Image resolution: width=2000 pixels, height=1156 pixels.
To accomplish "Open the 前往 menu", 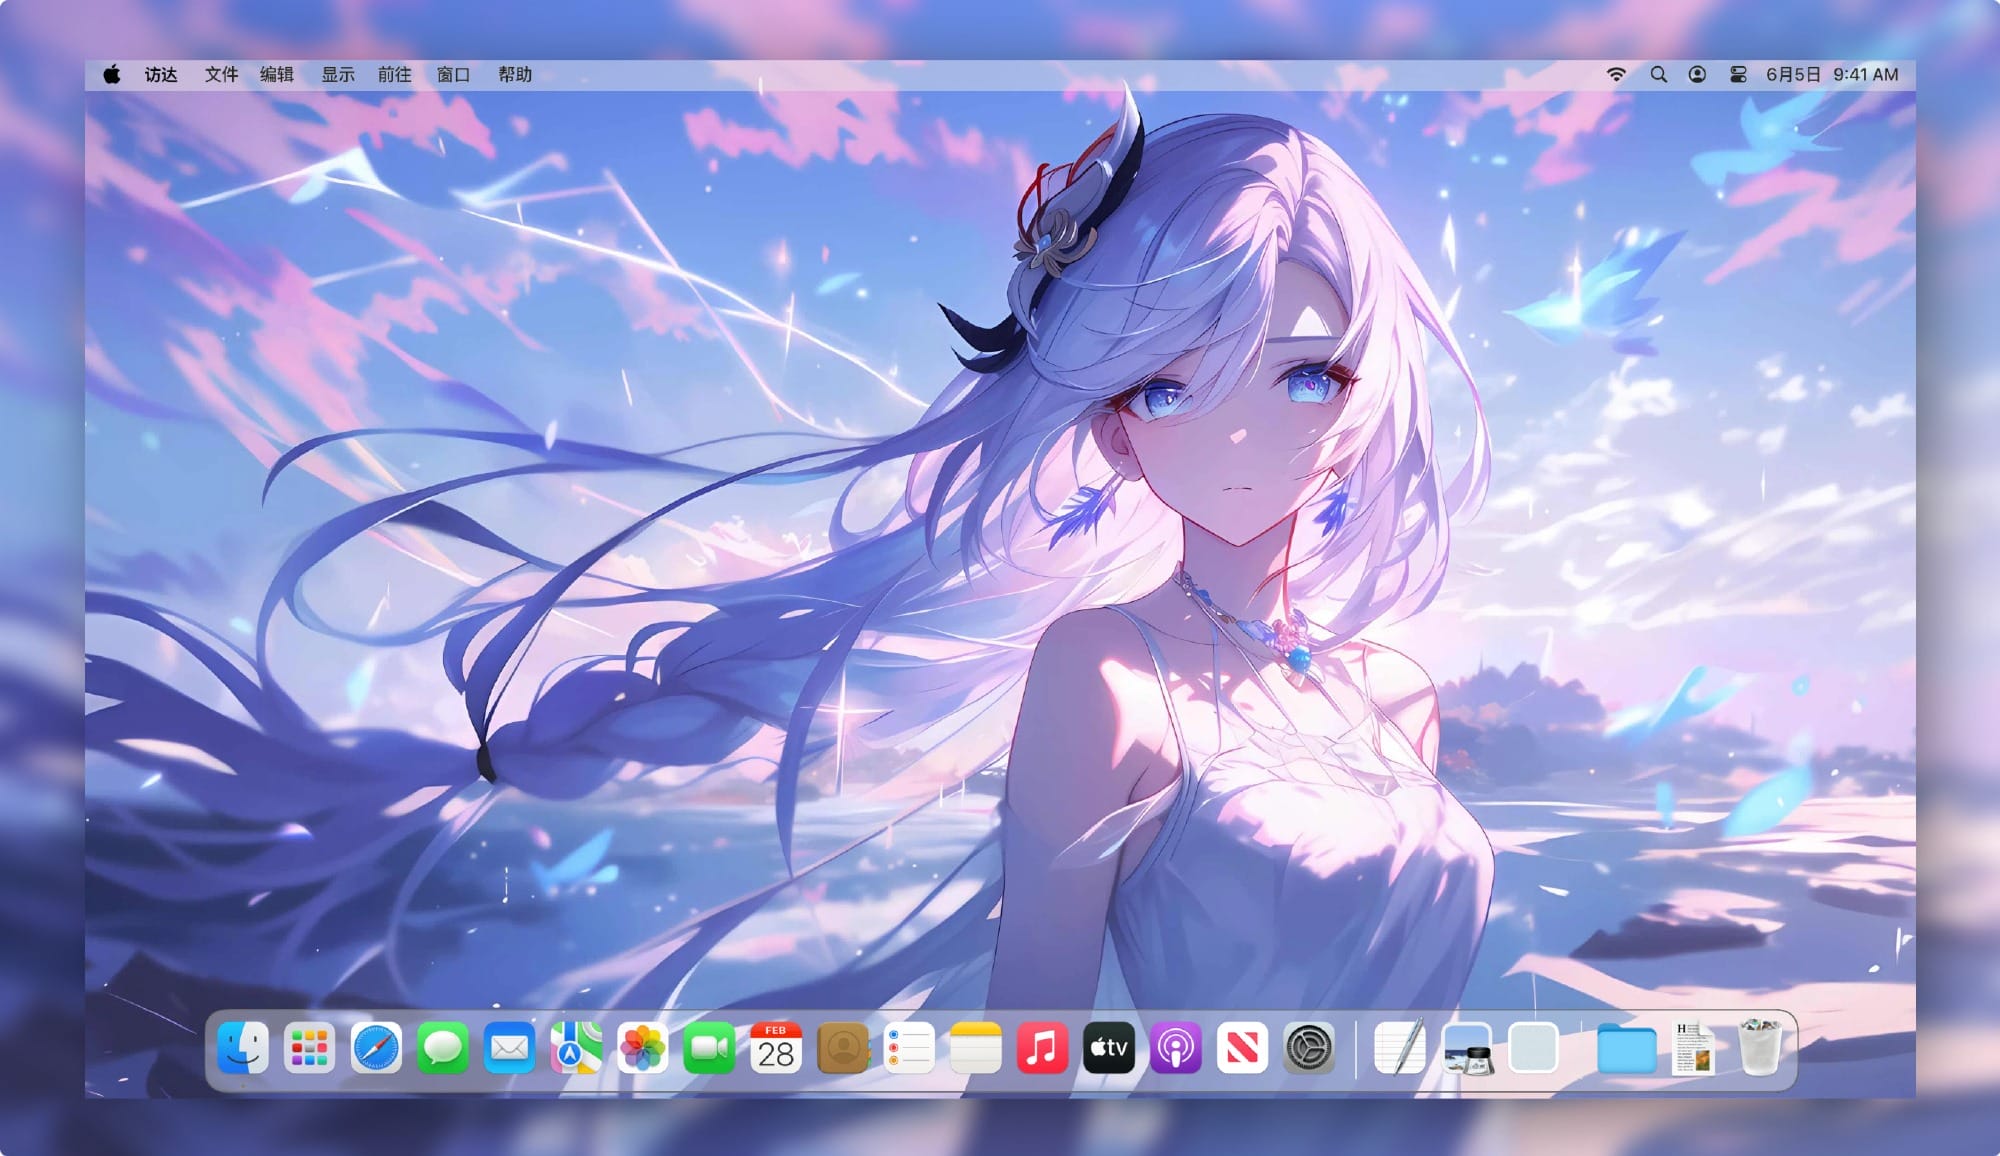I will click(394, 75).
